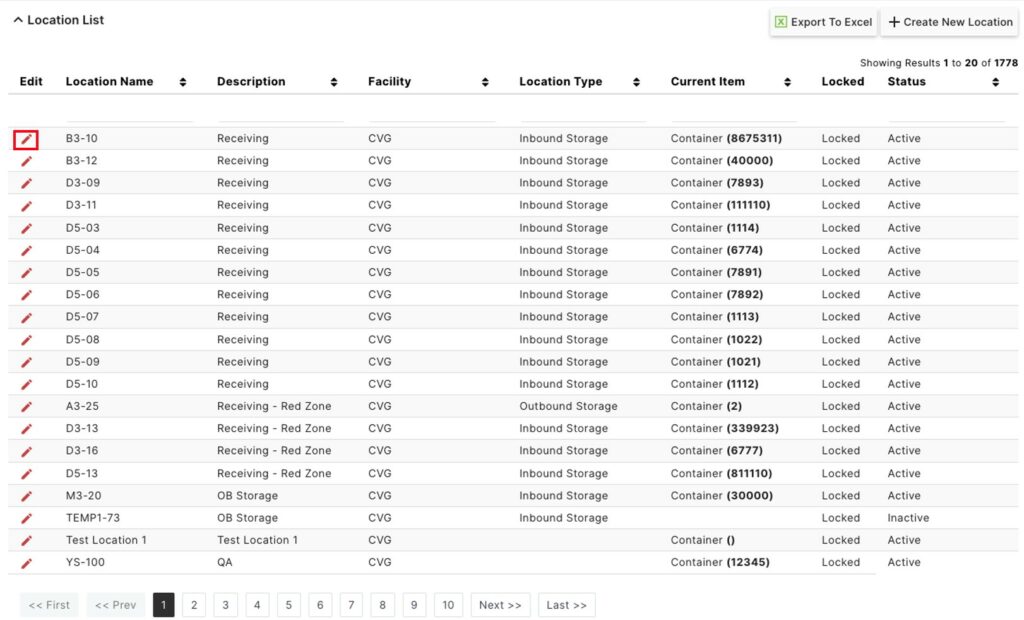Screen dimensions: 1024x620
Task: Edit the D5-03 location row
Action: pos(26,228)
